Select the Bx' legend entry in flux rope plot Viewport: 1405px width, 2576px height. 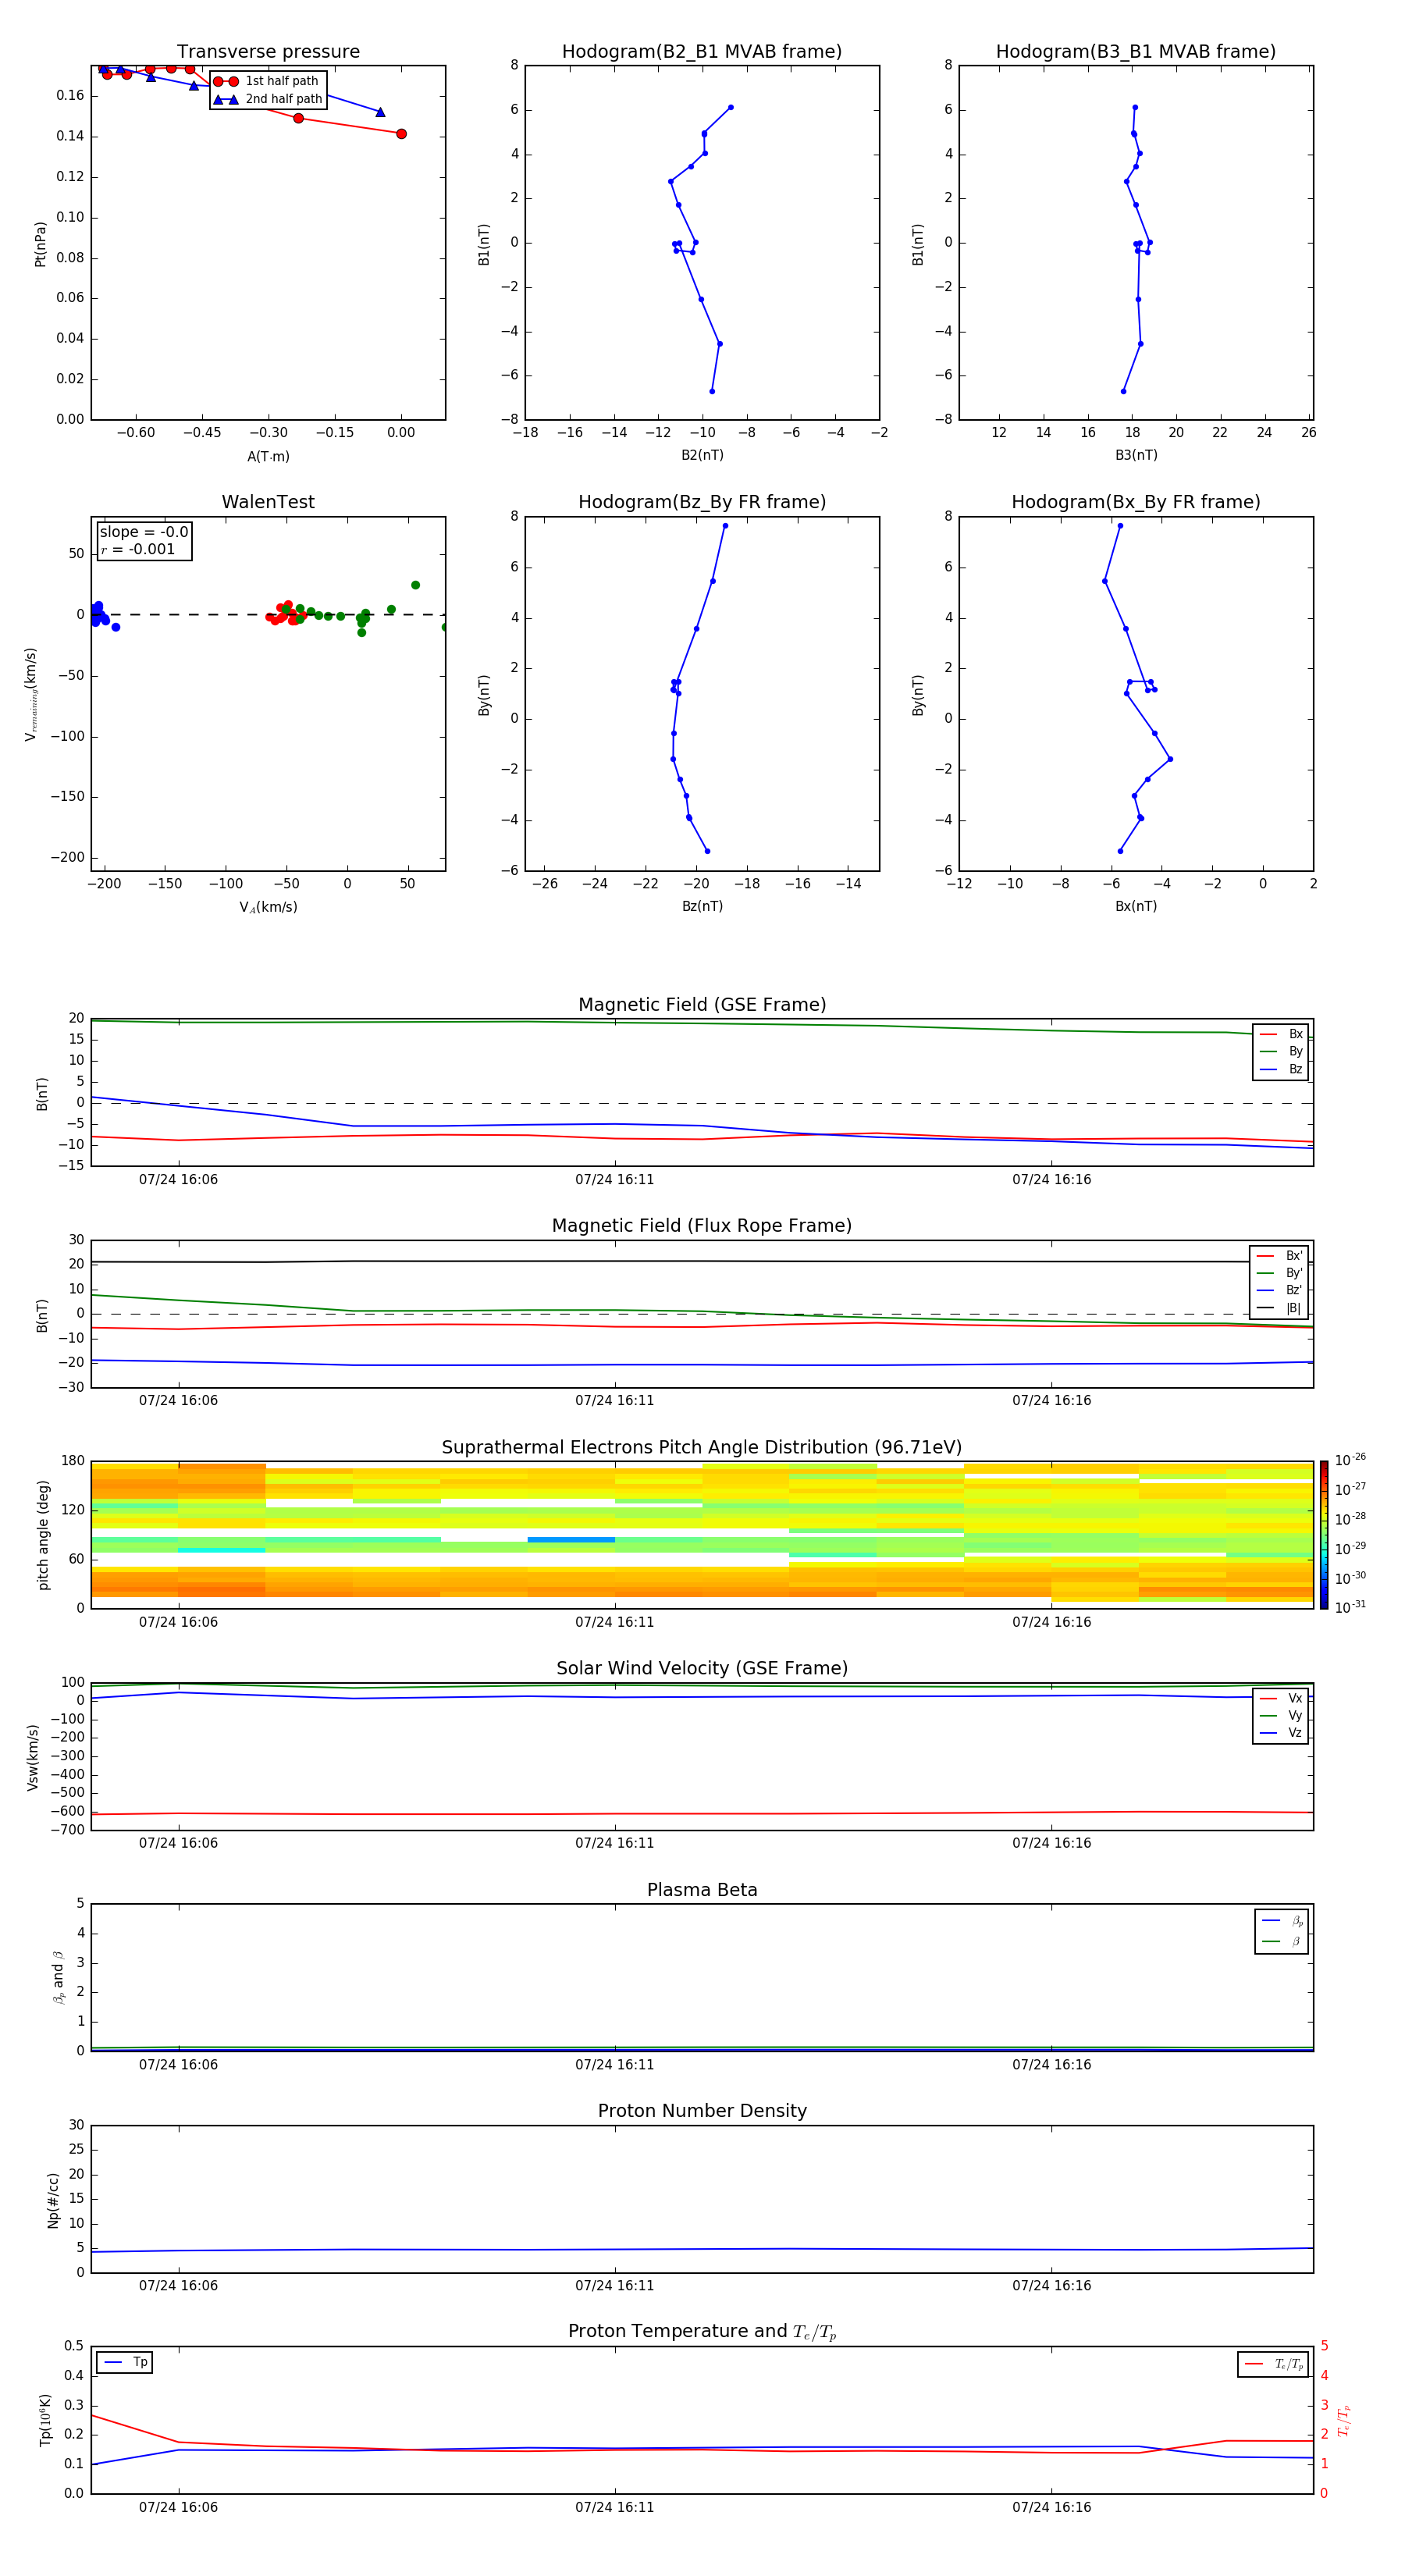click(x=1279, y=1256)
